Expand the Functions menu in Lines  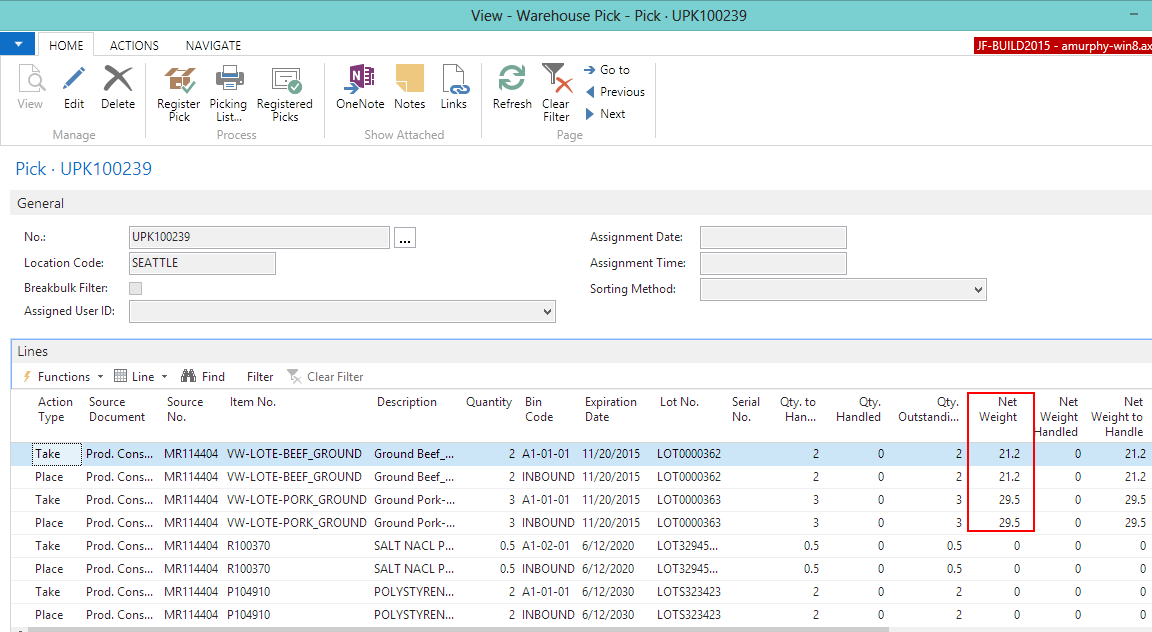click(63, 377)
